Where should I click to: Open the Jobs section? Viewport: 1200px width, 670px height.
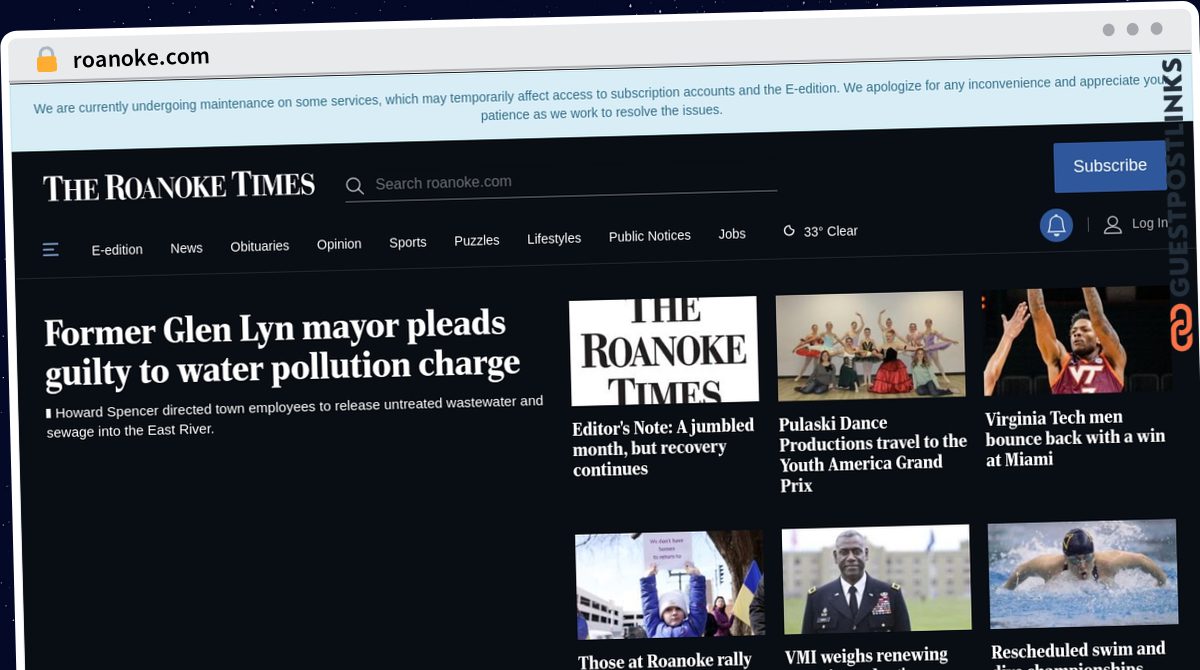pyautogui.click(x=732, y=234)
